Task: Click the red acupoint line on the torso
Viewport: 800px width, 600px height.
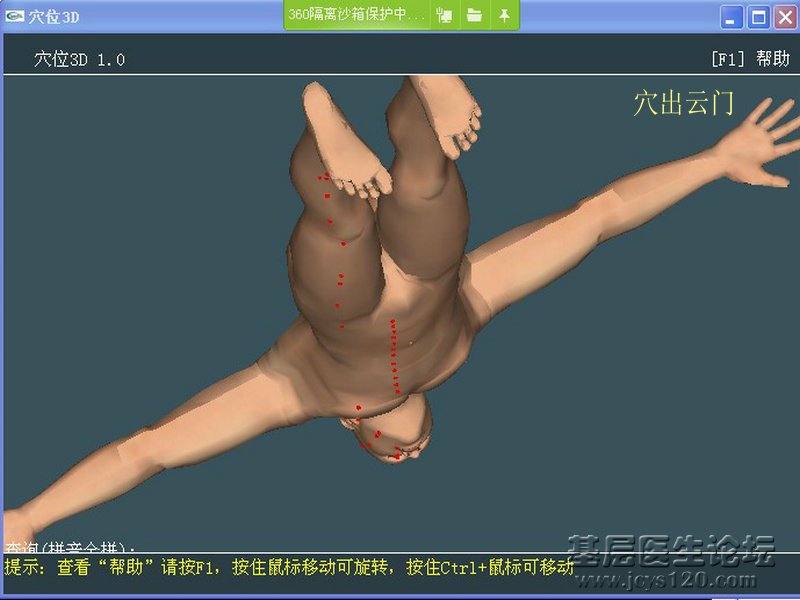Action: pos(395,355)
